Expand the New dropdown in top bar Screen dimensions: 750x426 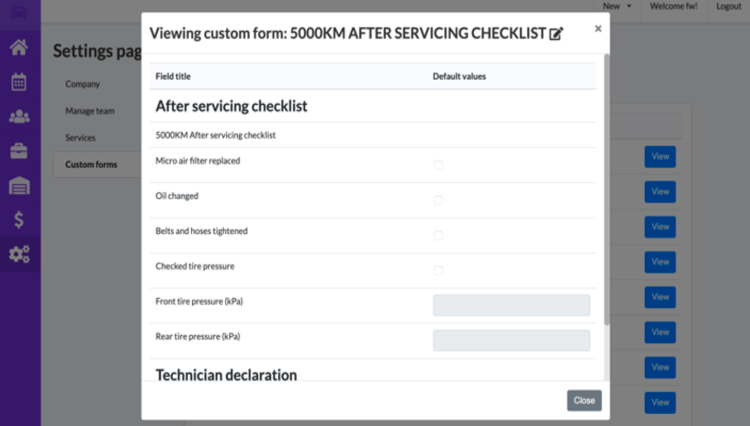616,6
